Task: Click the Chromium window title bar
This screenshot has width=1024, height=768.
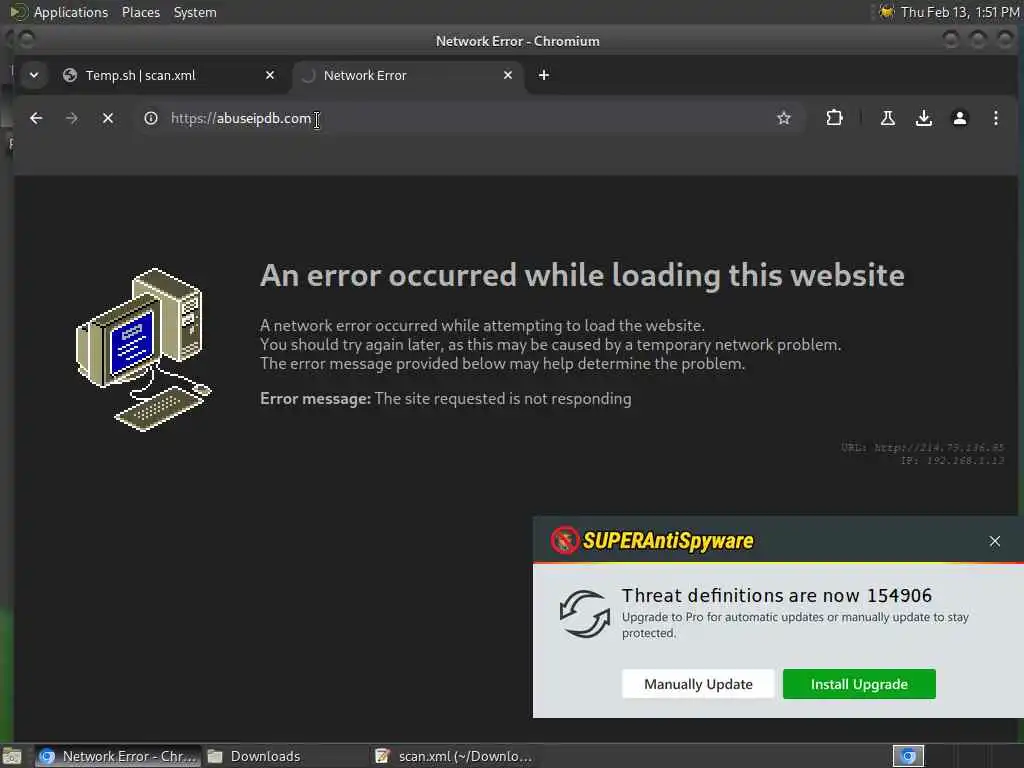Action: point(517,40)
